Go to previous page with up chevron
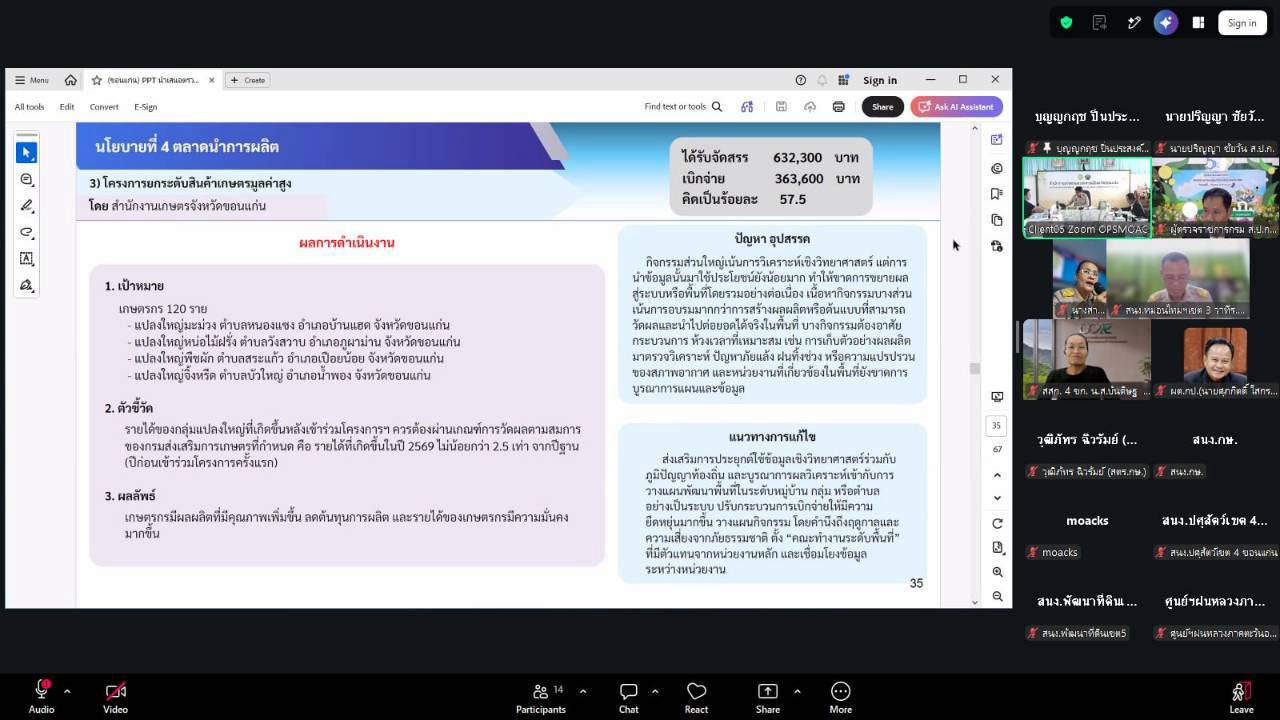Viewport: 1280px width, 720px height. tap(997, 474)
